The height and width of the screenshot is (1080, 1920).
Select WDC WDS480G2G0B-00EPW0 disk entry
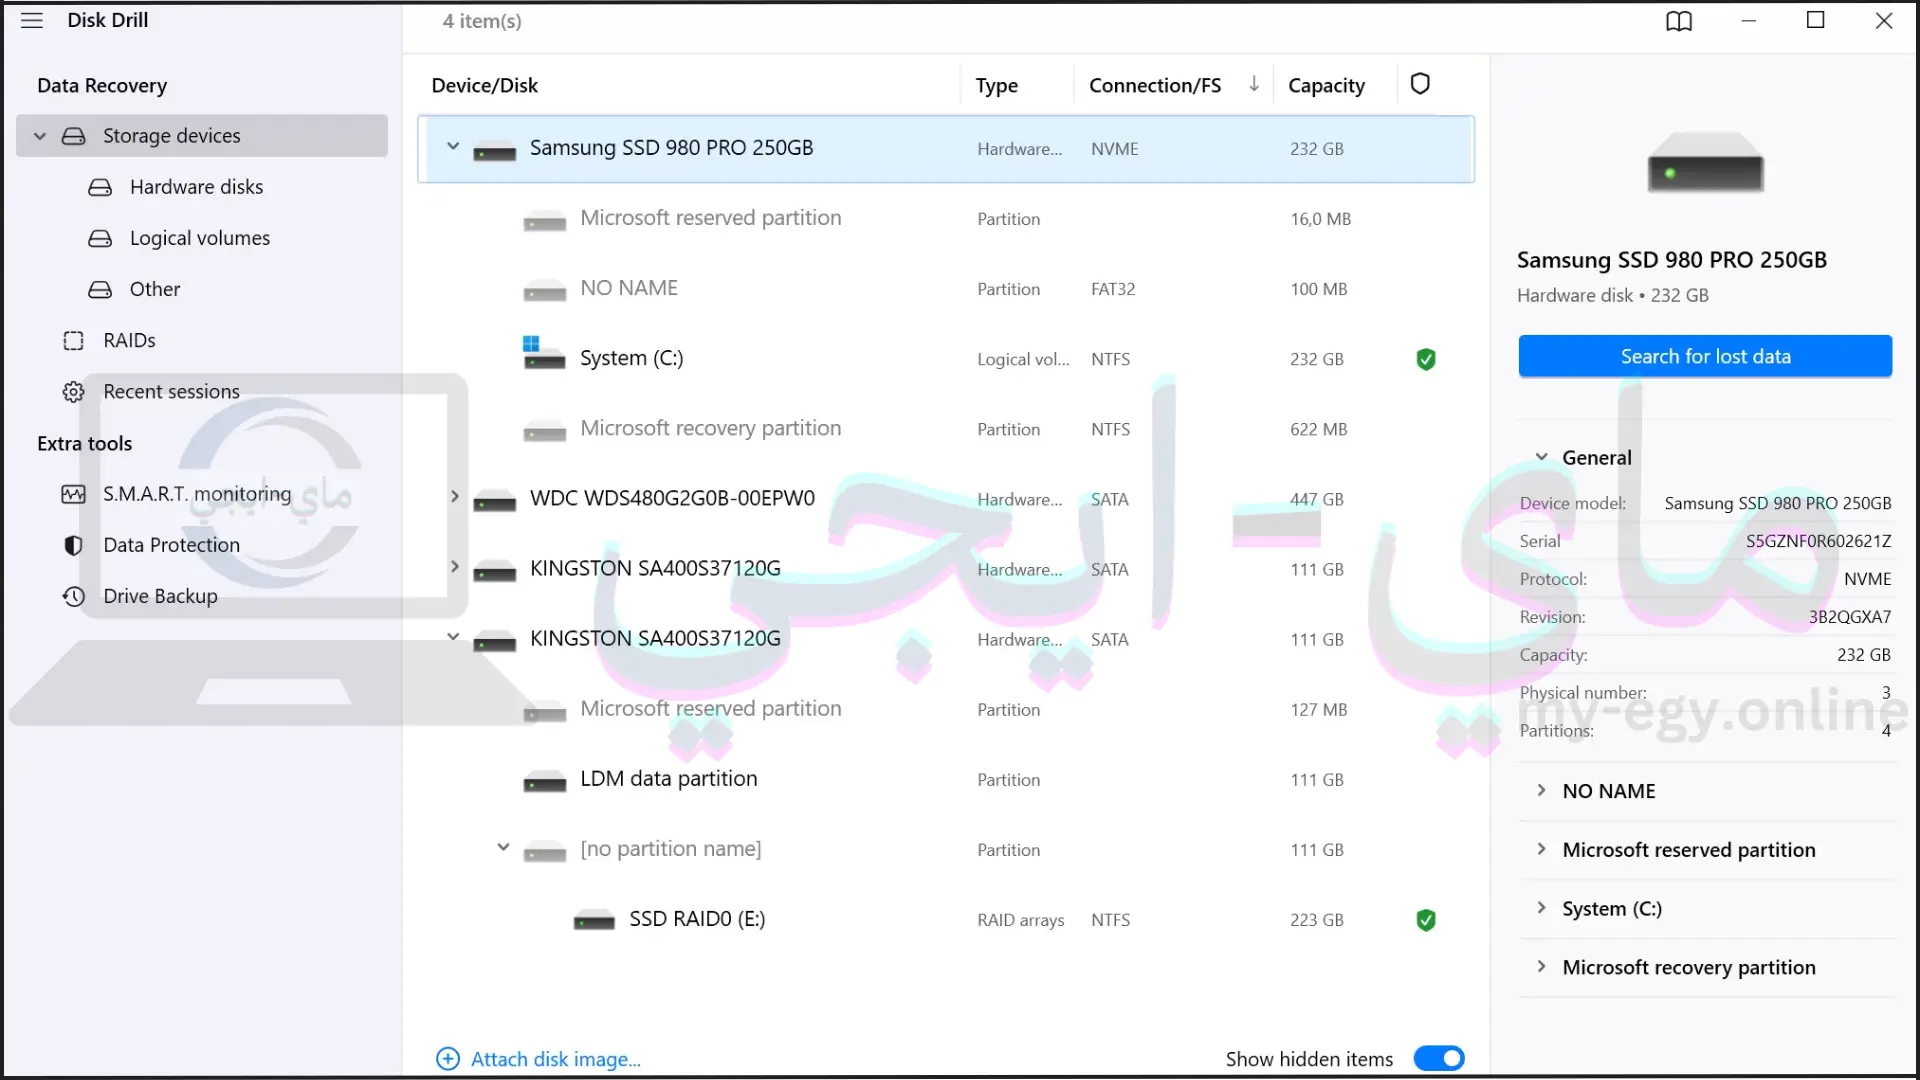671,497
